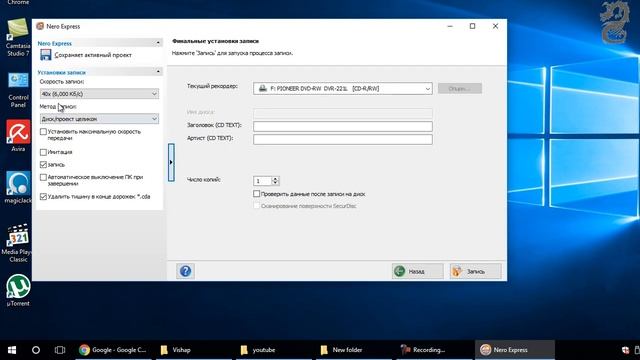Screen dimensions: 640x360
Task: Click the Nero Express taskbar item
Action: 515,350
